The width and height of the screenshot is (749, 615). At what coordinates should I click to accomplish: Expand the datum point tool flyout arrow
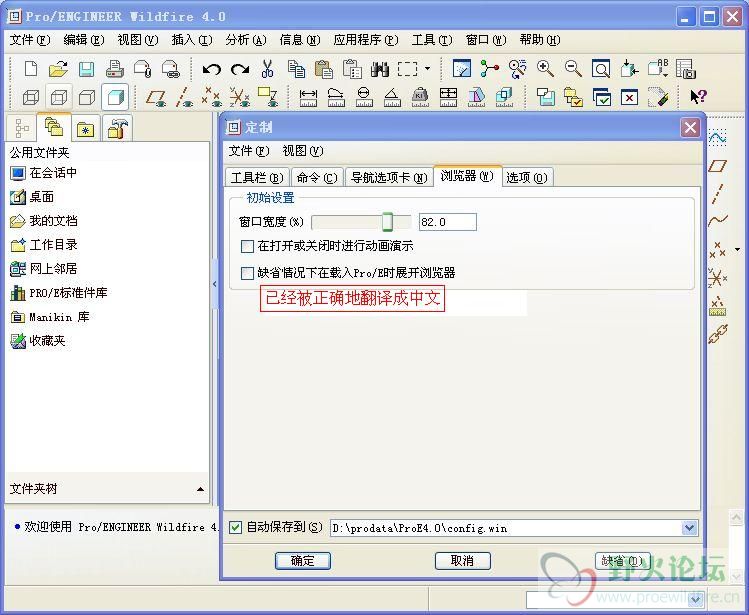(x=737, y=249)
